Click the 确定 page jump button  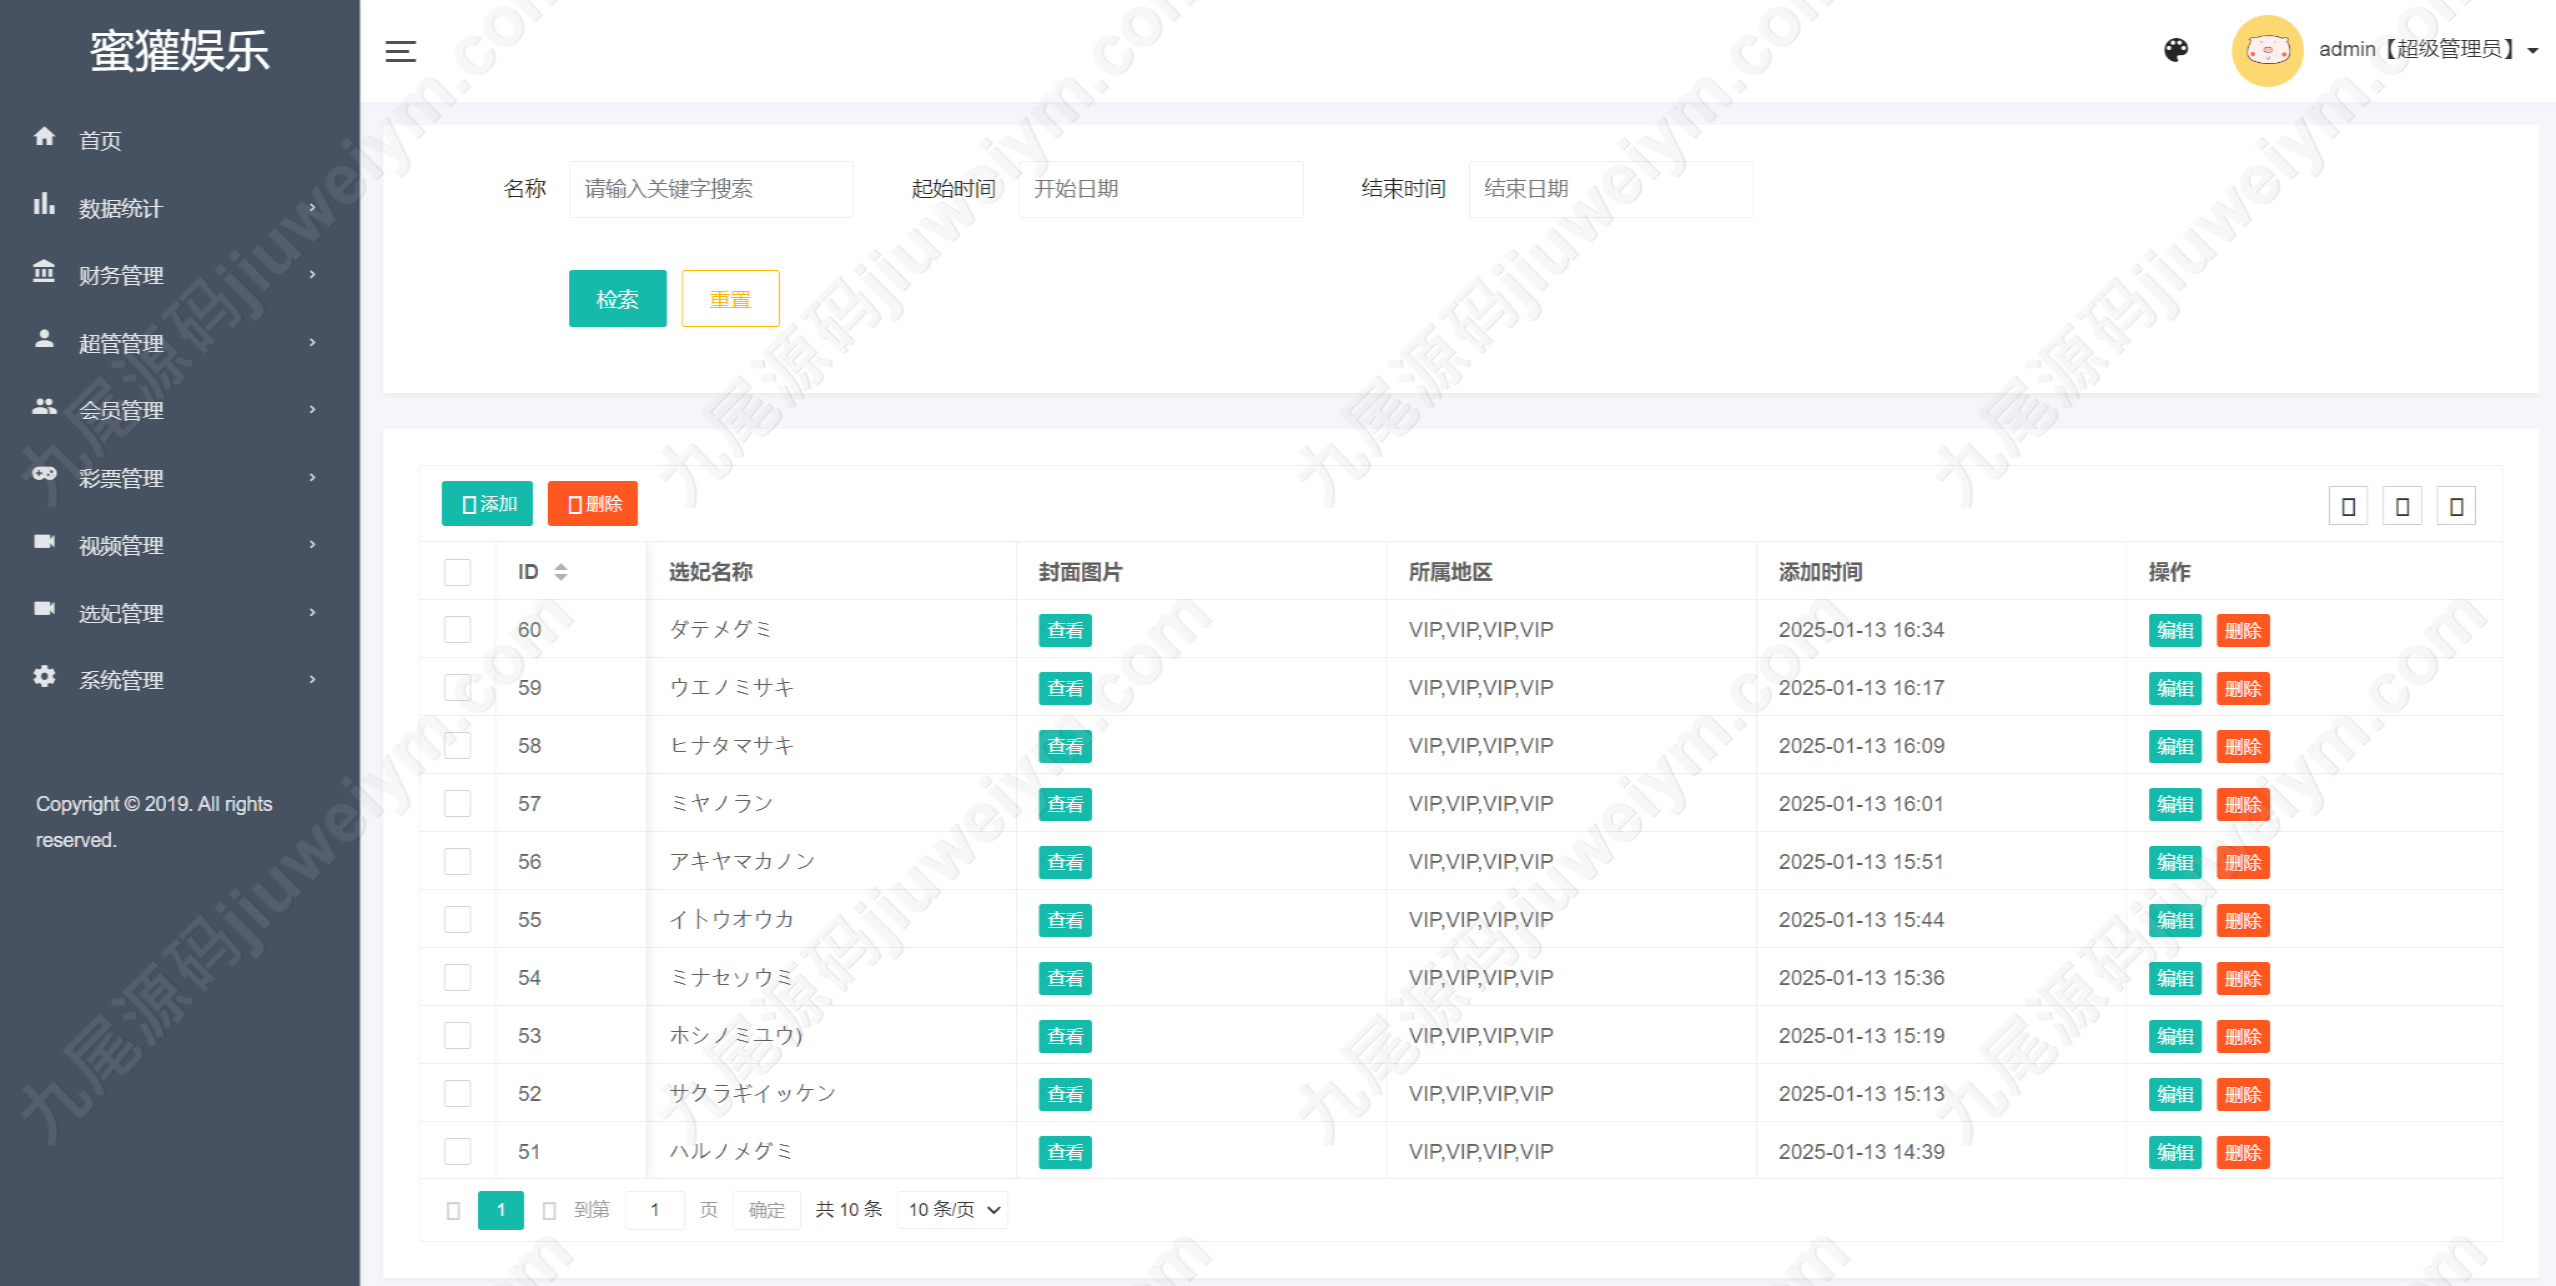766,1210
